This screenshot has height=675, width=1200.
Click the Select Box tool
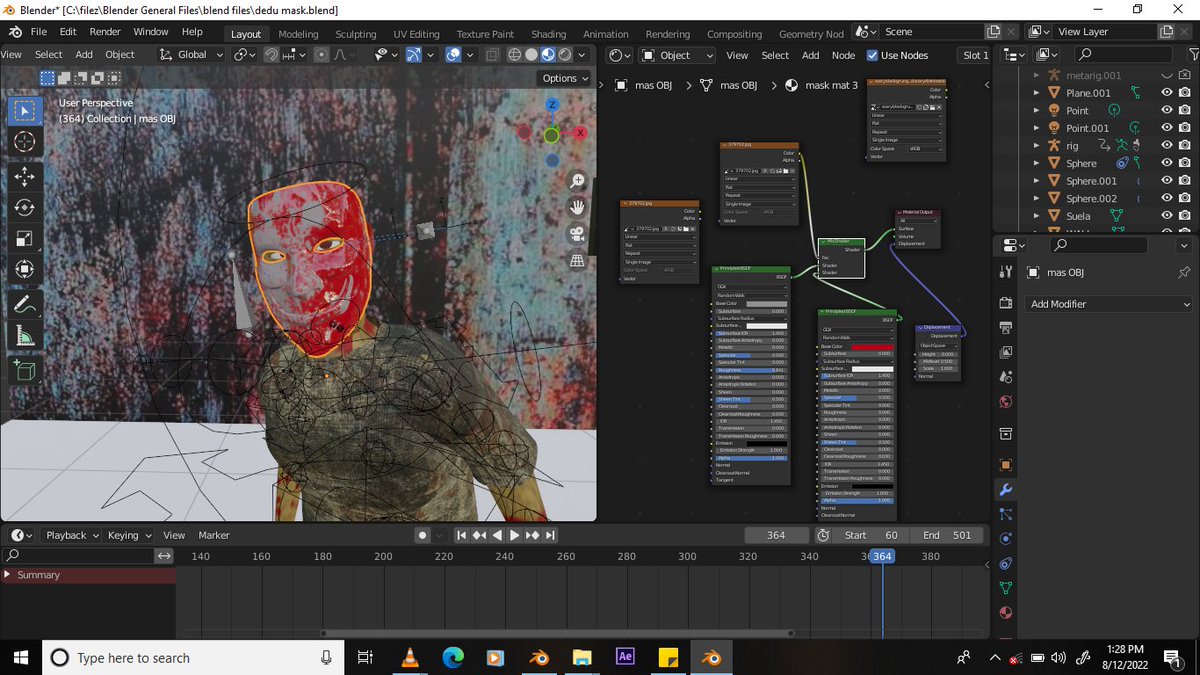point(25,111)
